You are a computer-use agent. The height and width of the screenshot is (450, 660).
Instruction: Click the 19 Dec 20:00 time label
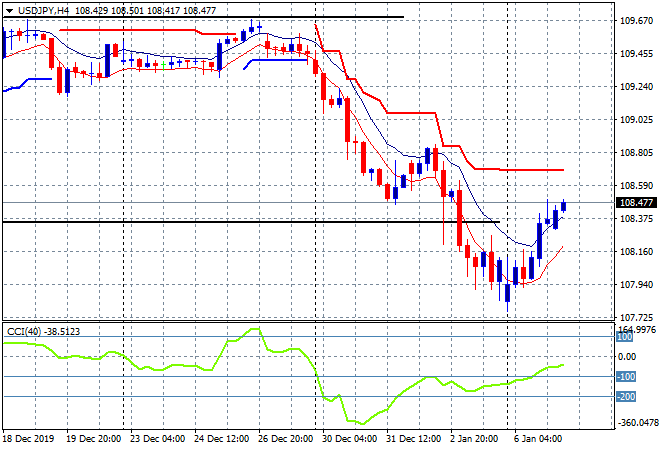coord(93,439)
